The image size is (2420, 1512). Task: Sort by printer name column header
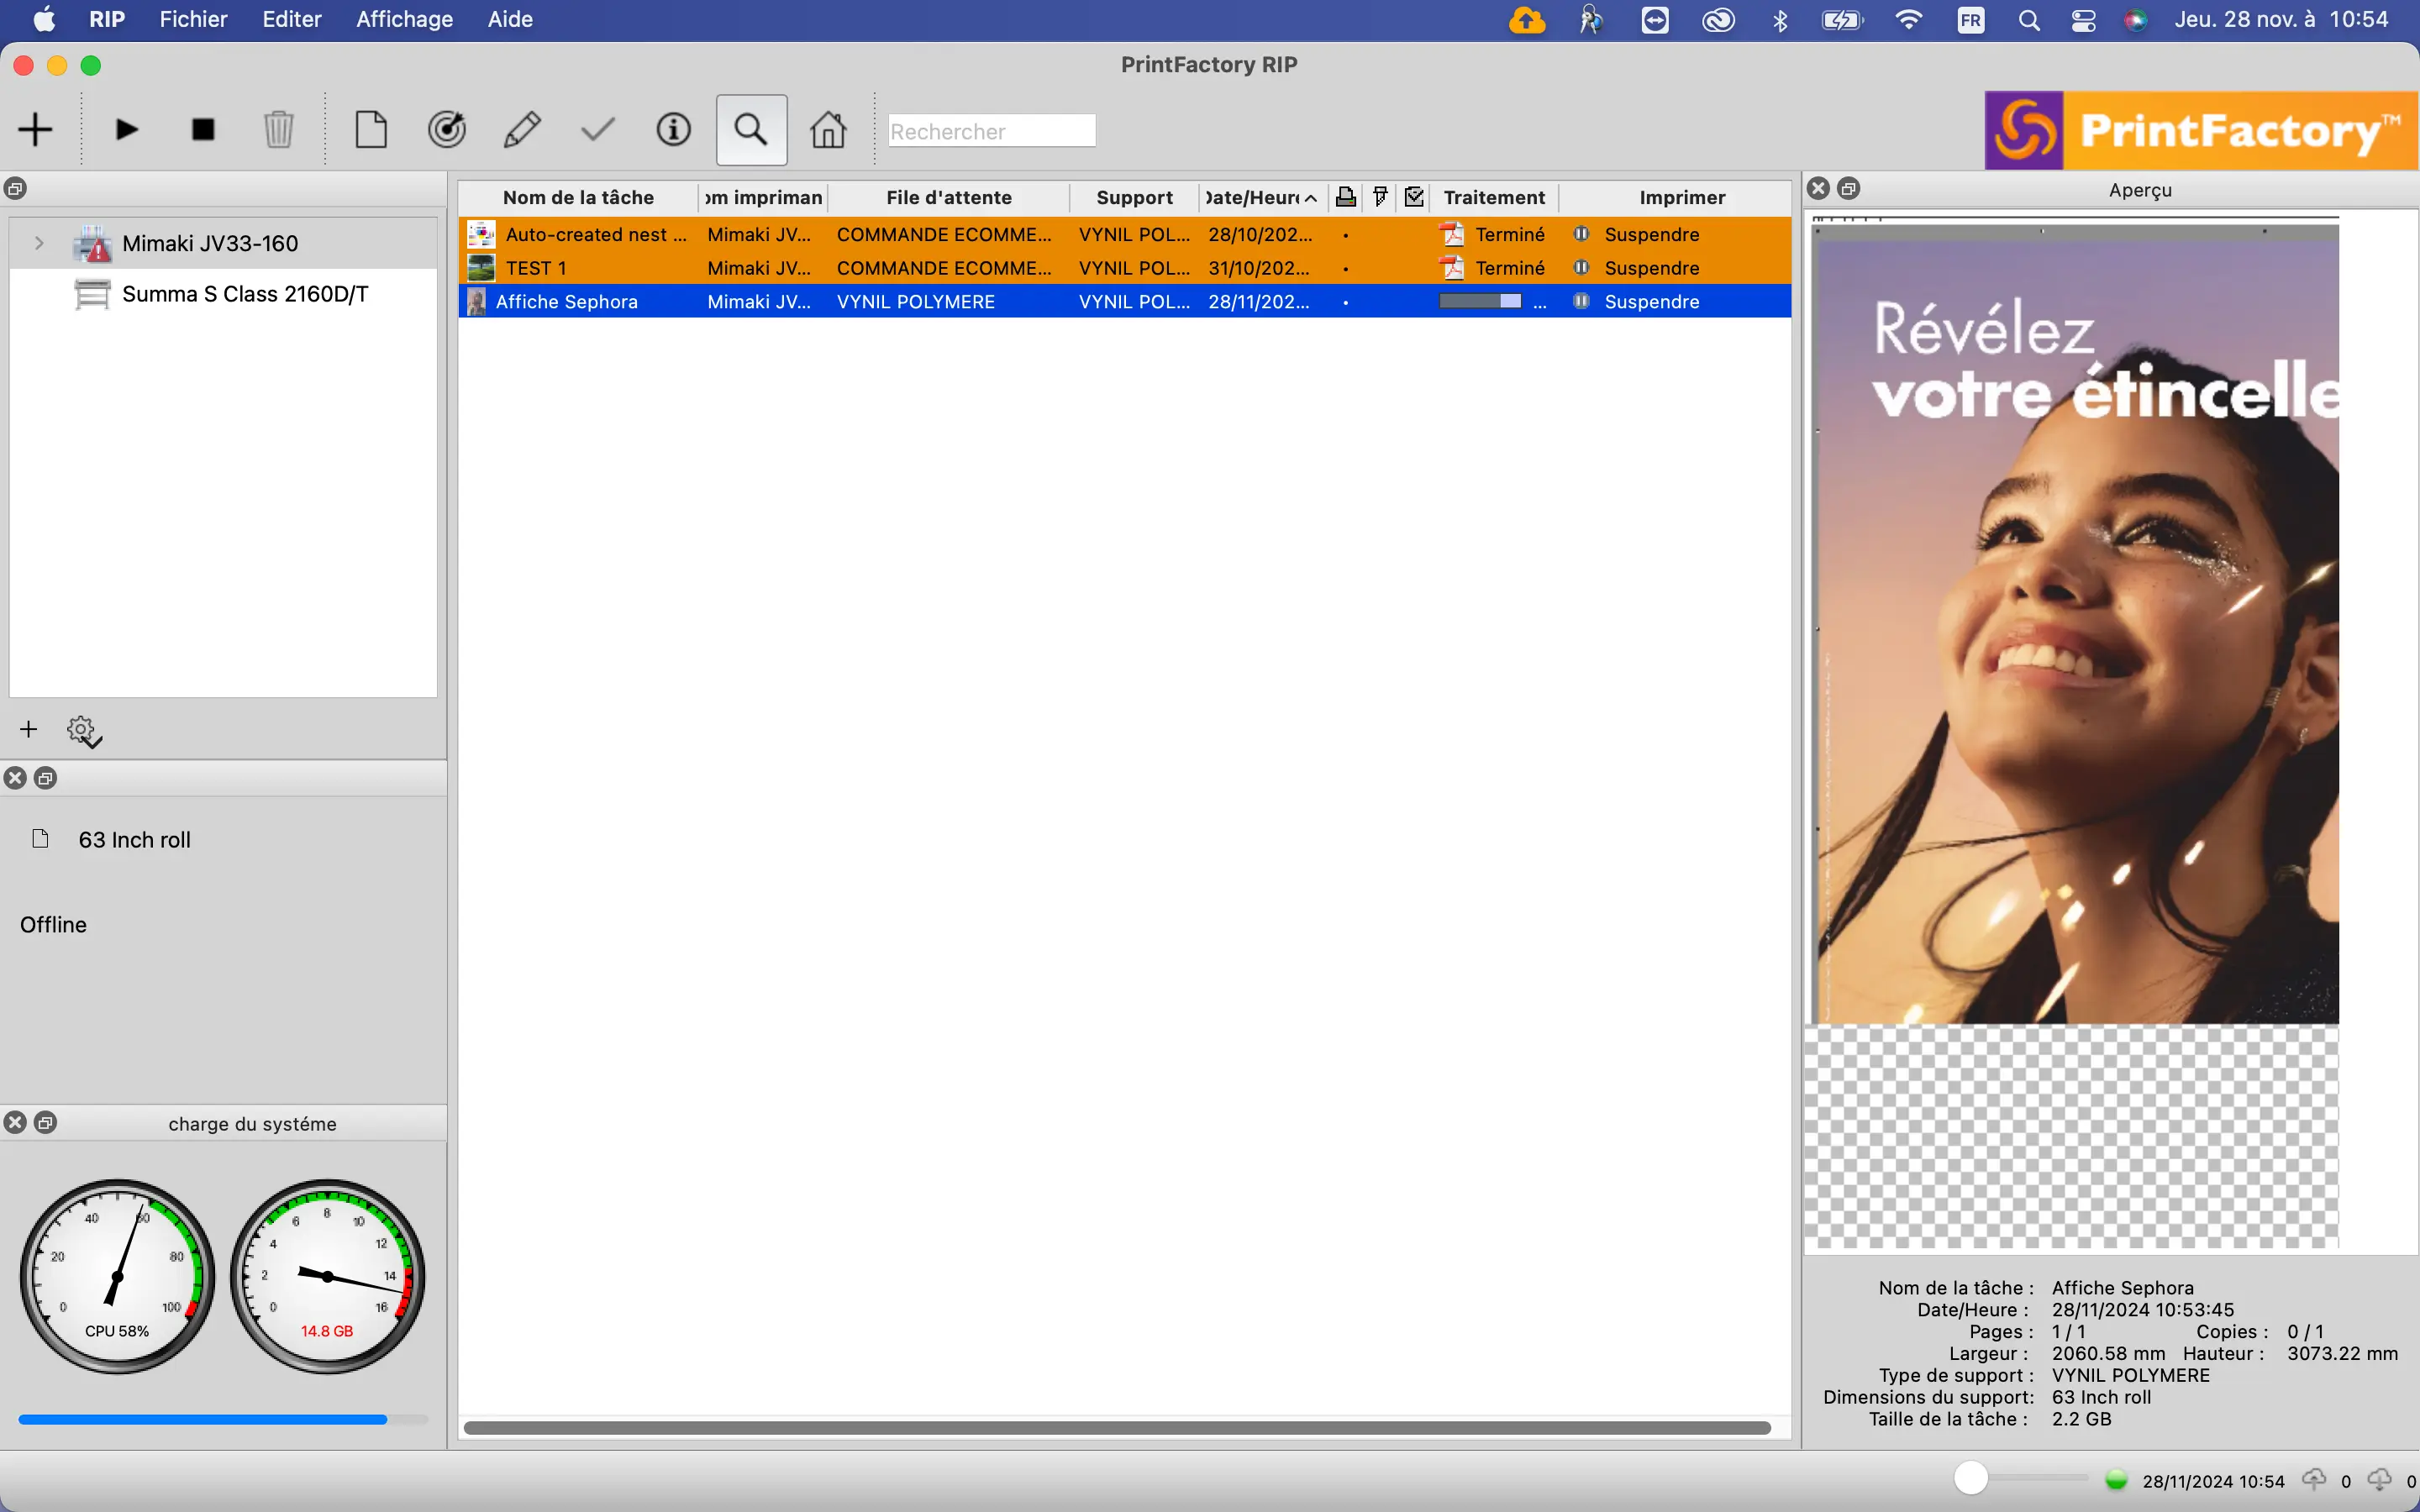(x=763, y=197)
